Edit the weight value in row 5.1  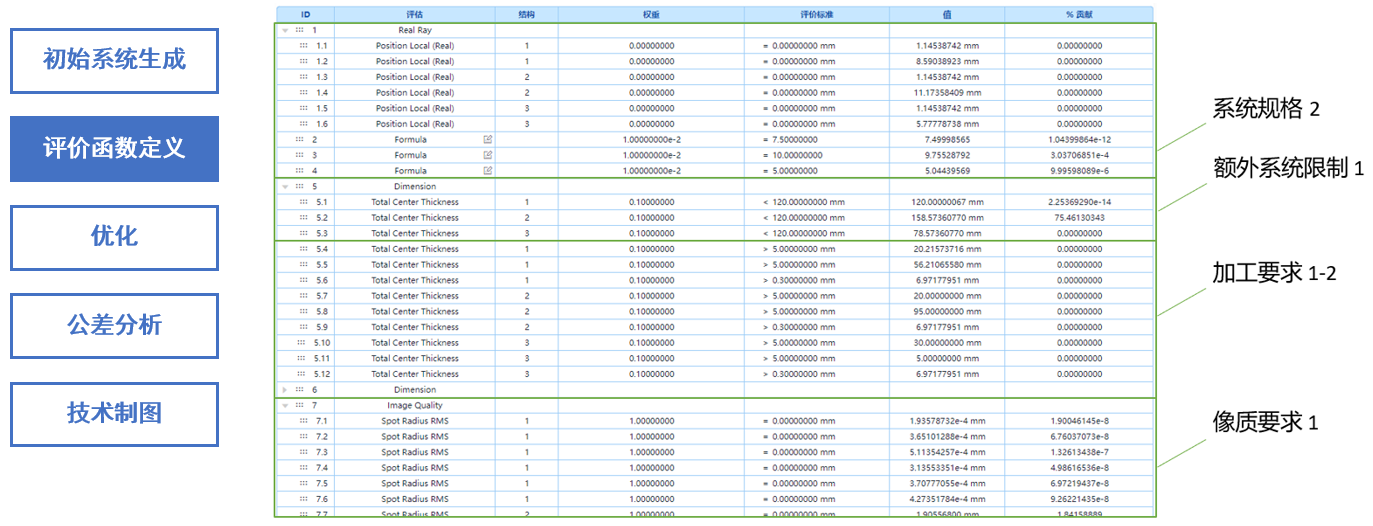click(x=650, y=202)
